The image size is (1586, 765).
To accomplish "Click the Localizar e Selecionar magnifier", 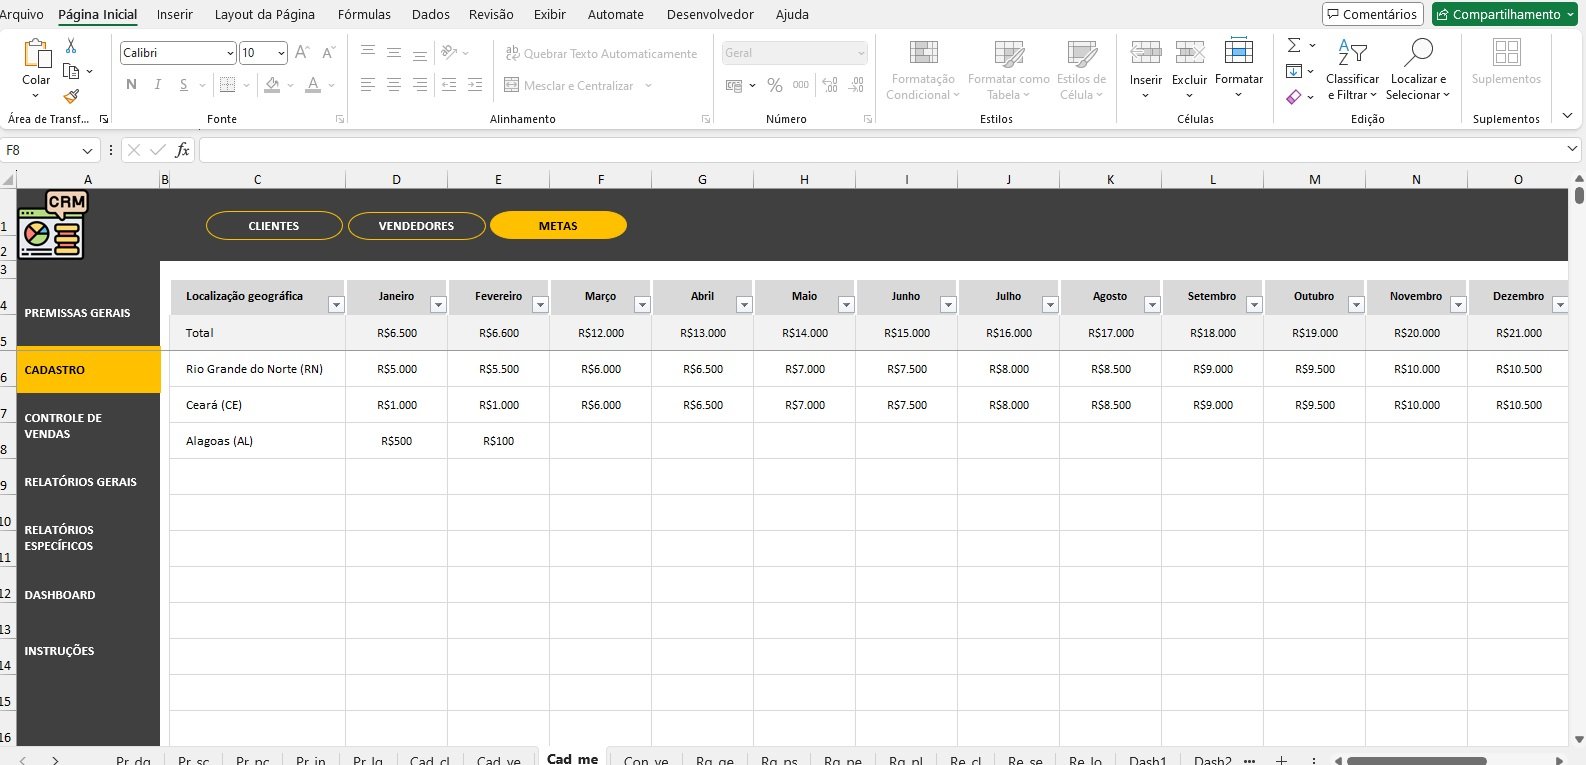I will pos(1417,53).
